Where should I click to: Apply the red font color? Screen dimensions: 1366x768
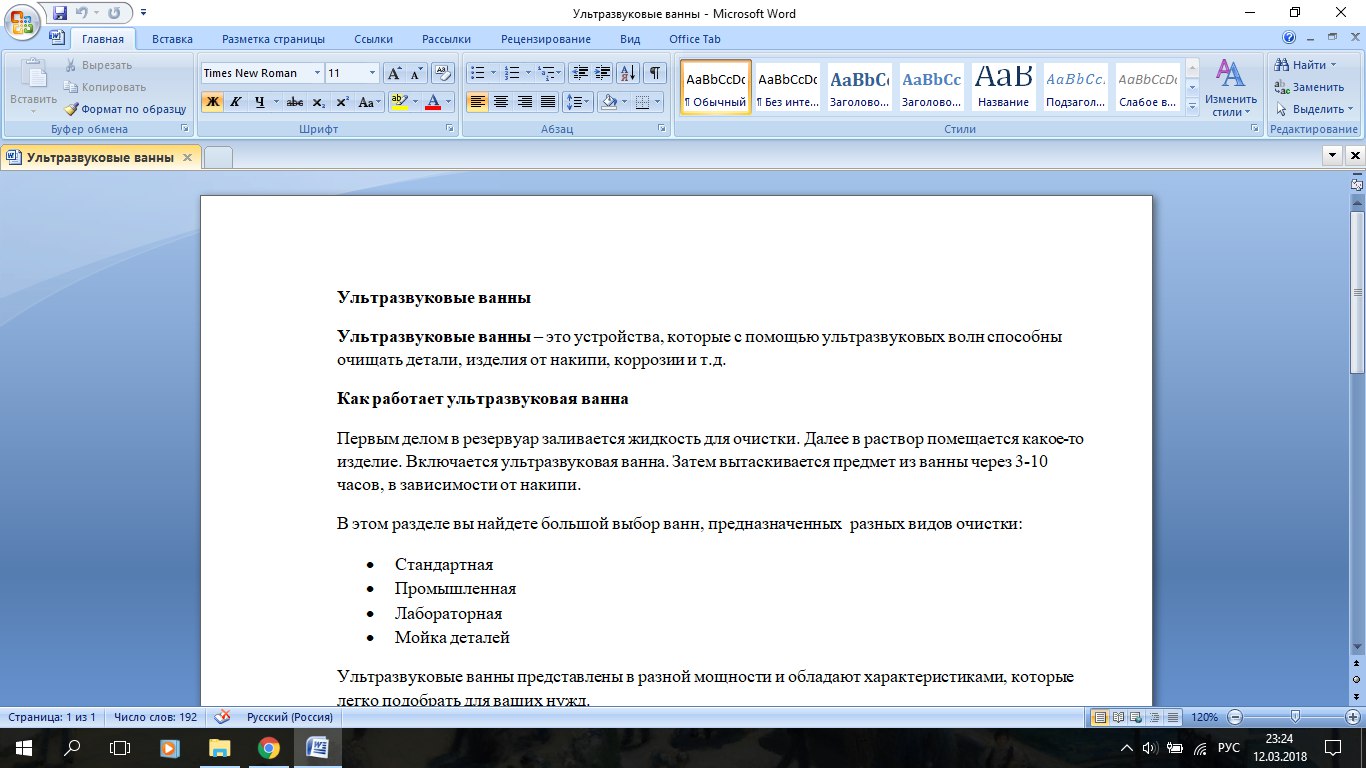[x=432, y=102]
